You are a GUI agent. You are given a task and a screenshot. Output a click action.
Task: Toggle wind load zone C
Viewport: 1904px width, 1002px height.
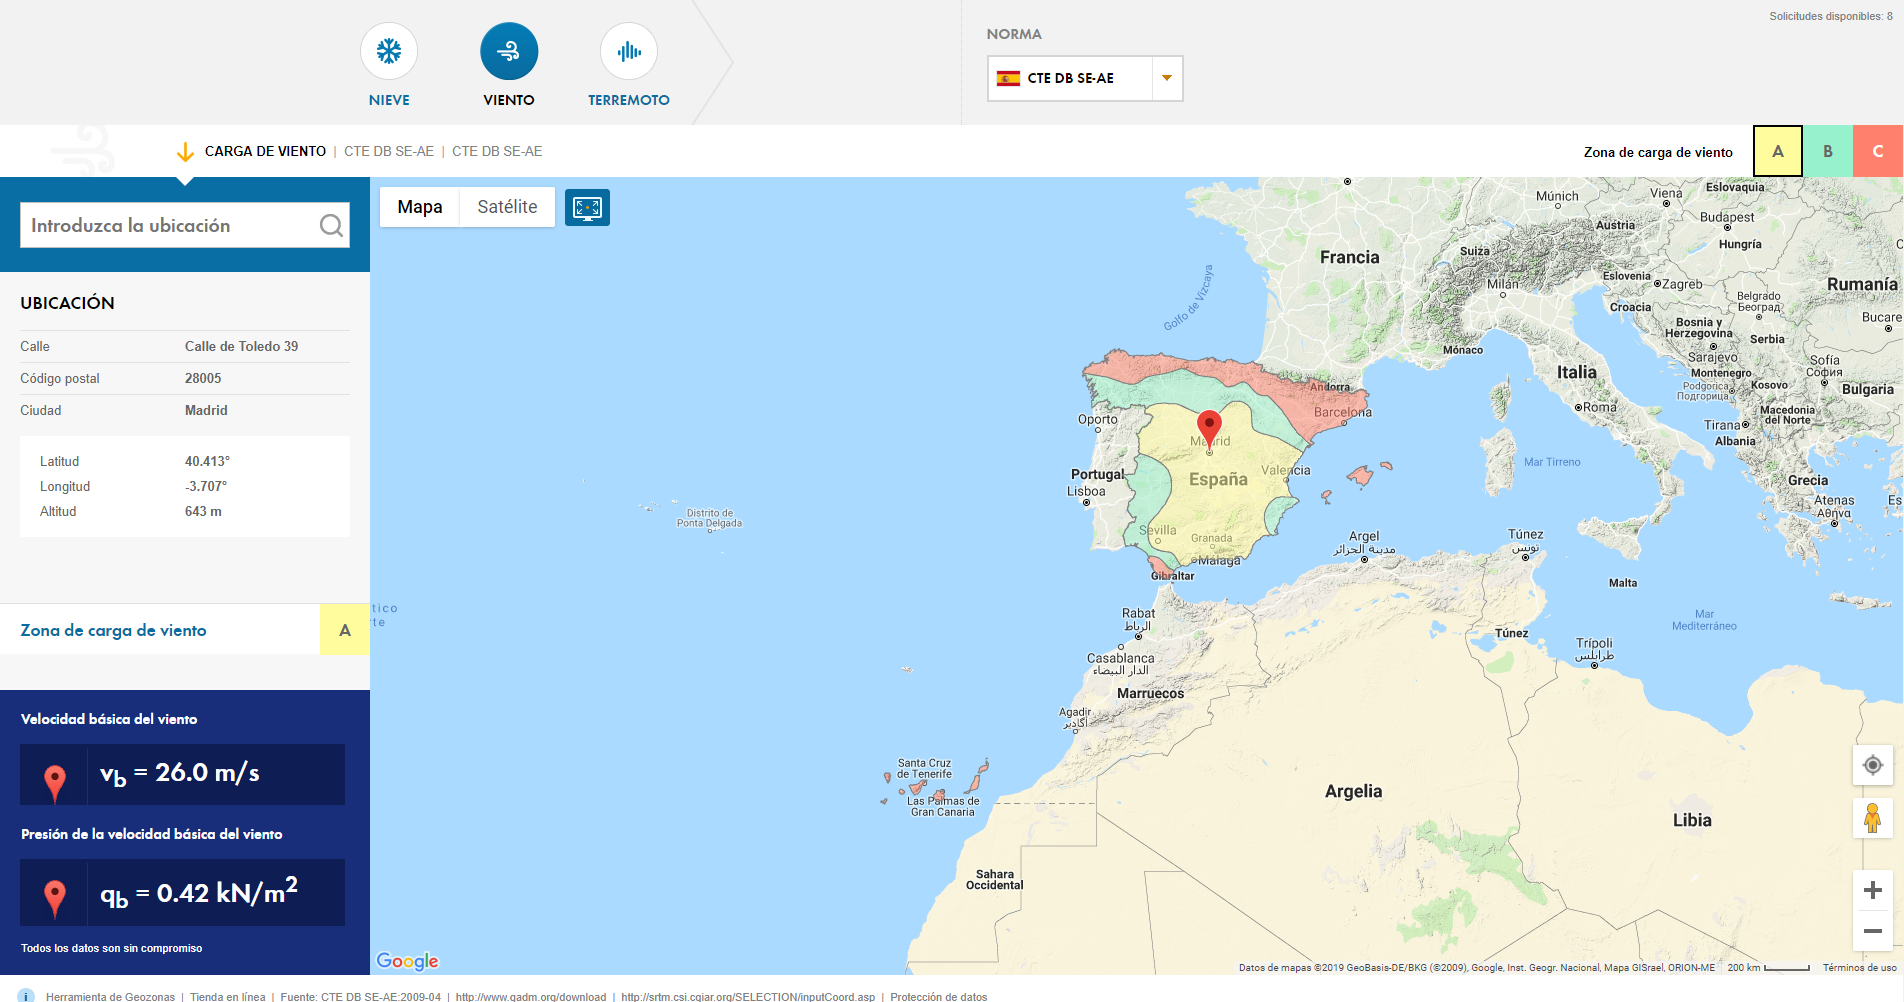(1879, 151)
